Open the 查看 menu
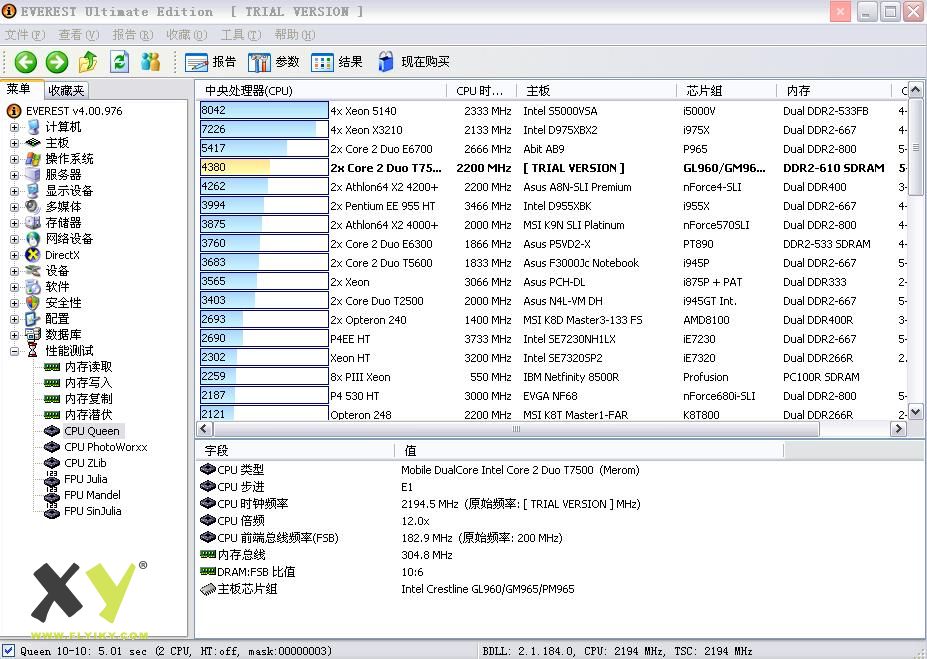This screenshot has width=927, height=659. tap(78, 35)
